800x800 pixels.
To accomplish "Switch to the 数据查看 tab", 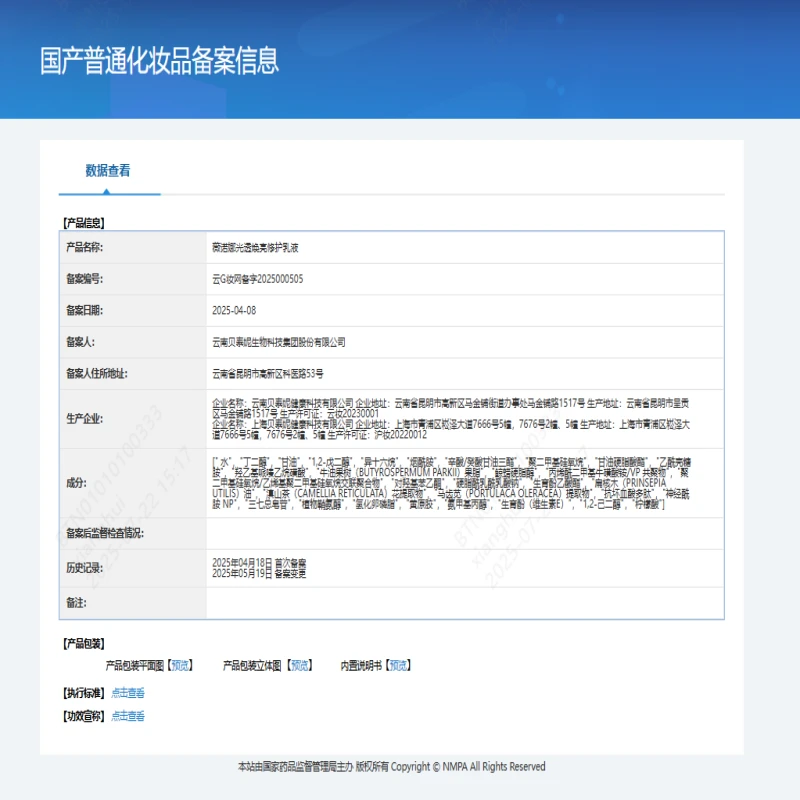I will tap(108, 170).
